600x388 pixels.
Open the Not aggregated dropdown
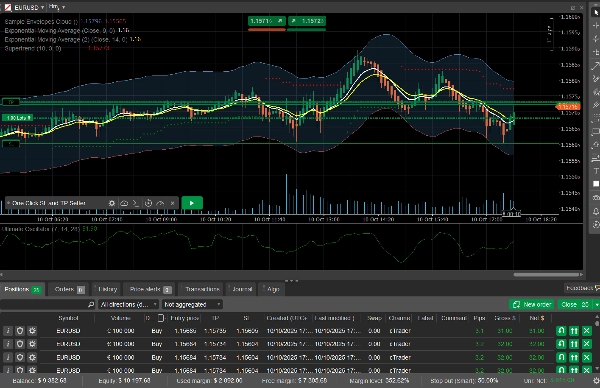192,305
